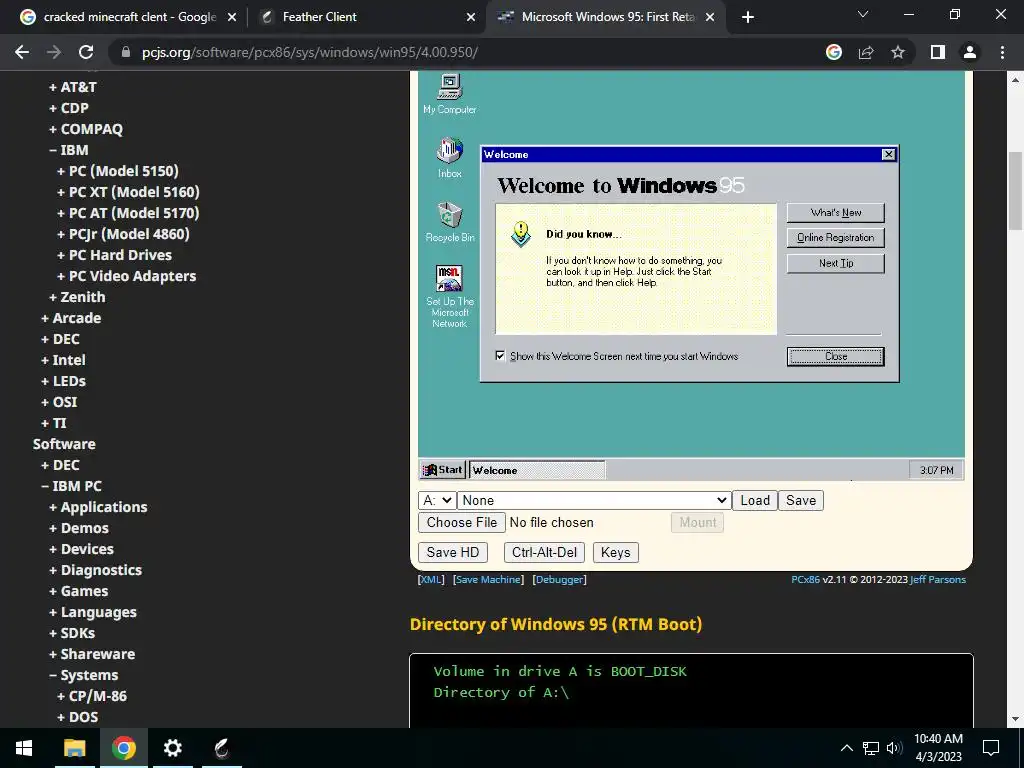
Task: Open diskette None dropdown
Action: tap(594, 500)
